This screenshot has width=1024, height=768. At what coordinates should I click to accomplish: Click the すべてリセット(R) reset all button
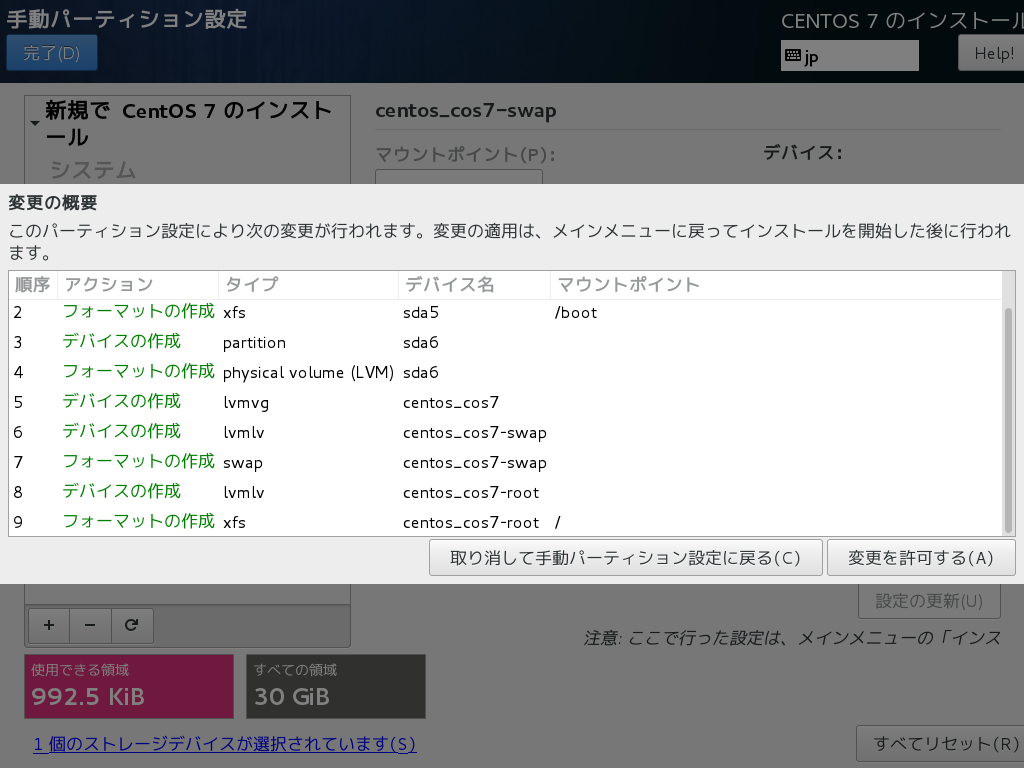[x=940, y=743]
